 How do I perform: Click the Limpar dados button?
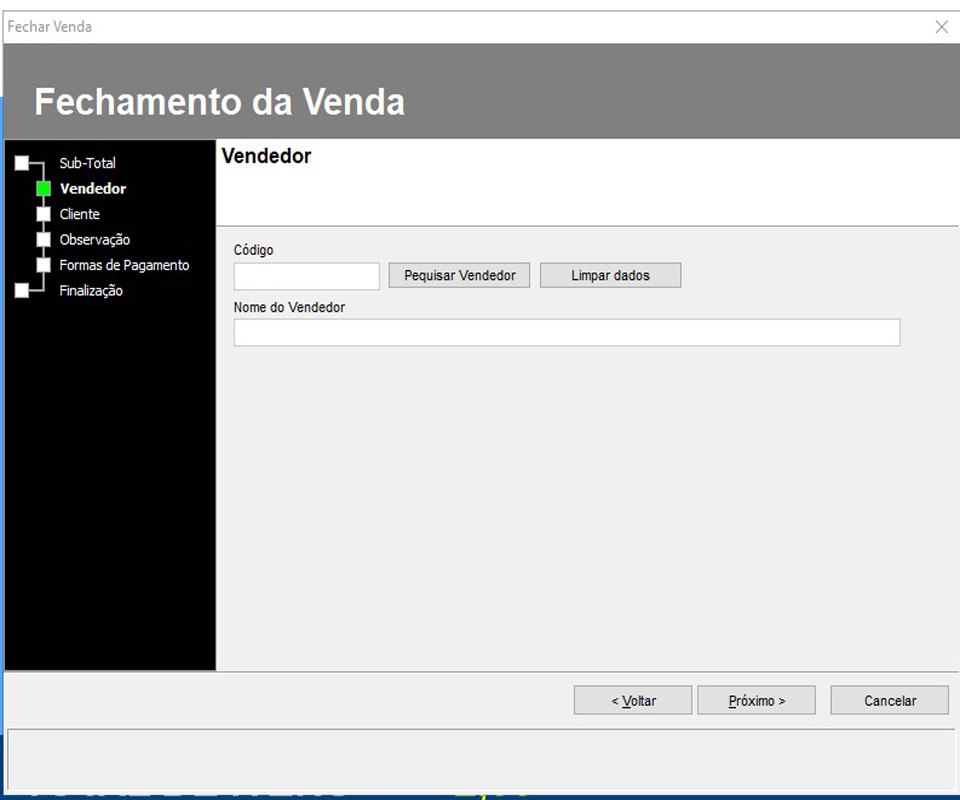(610, 275)
